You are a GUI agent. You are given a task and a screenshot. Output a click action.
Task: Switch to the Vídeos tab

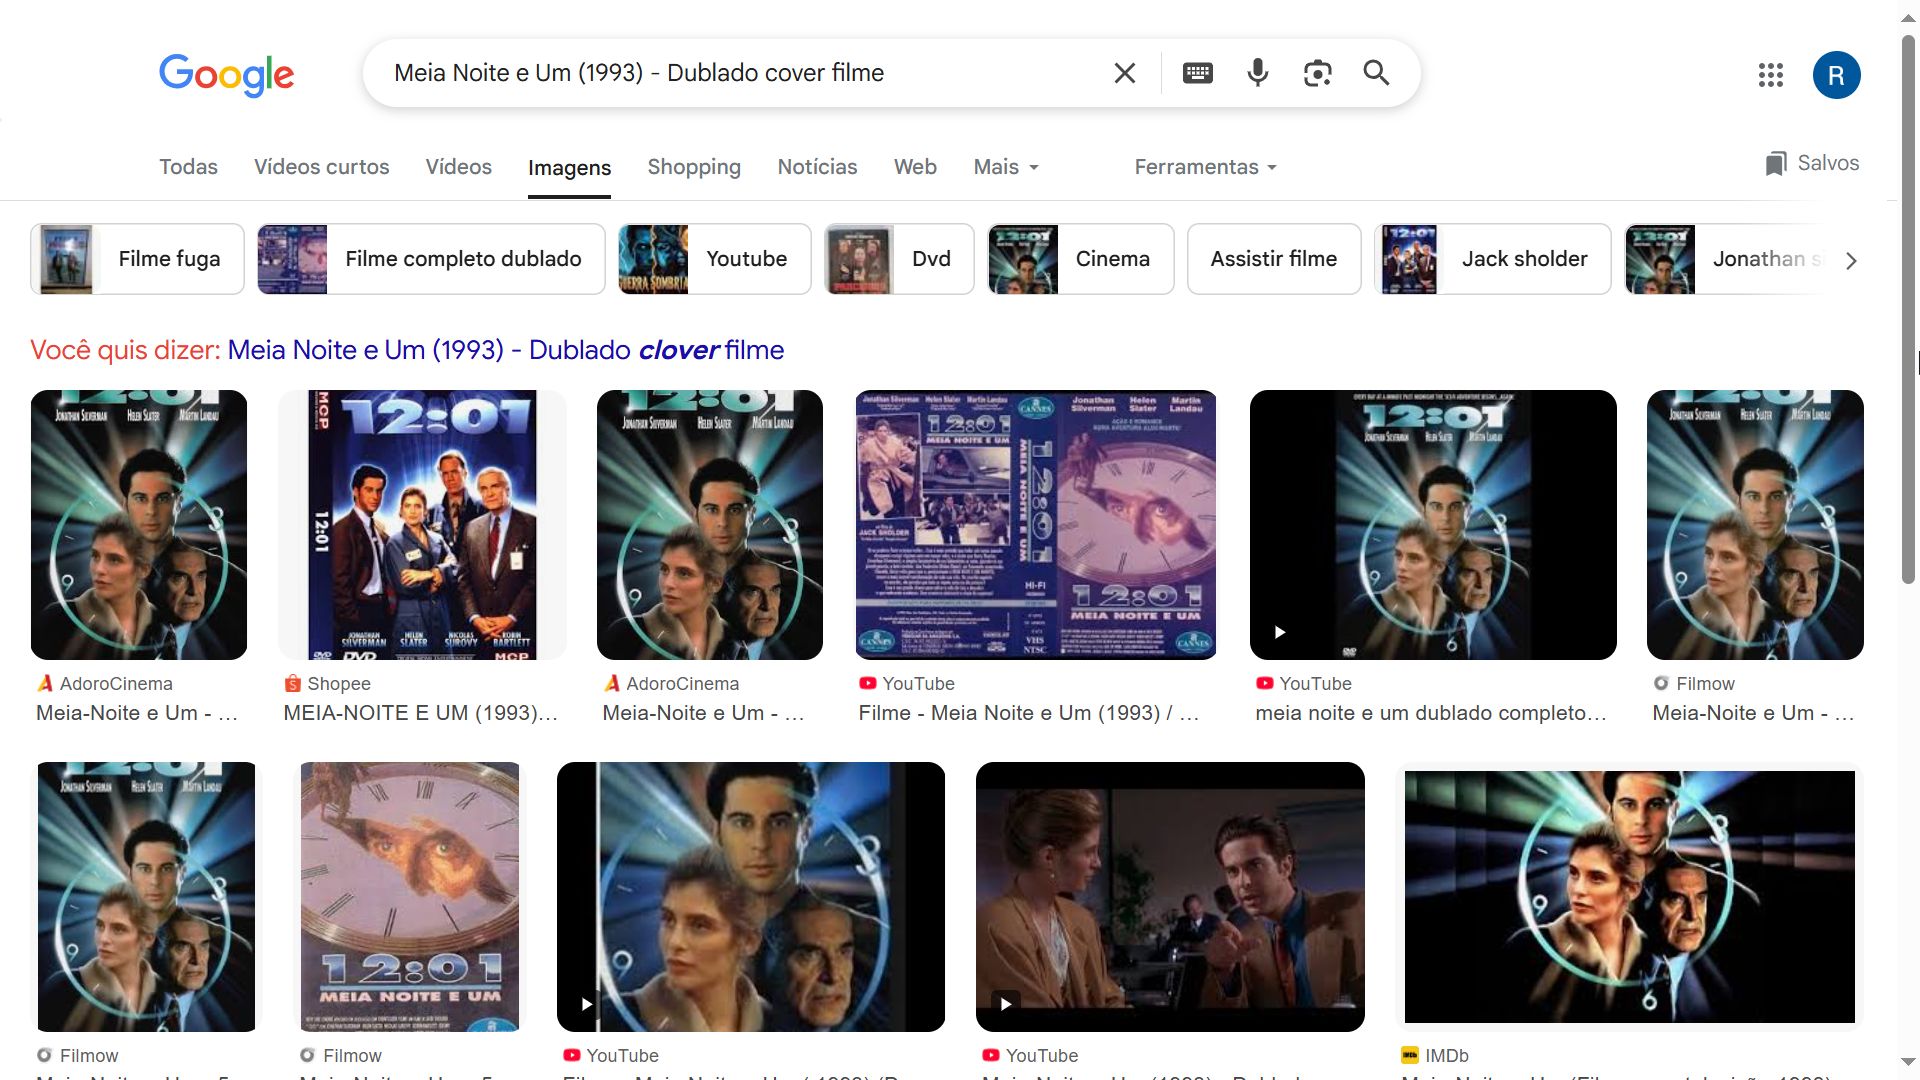[458, 167]
